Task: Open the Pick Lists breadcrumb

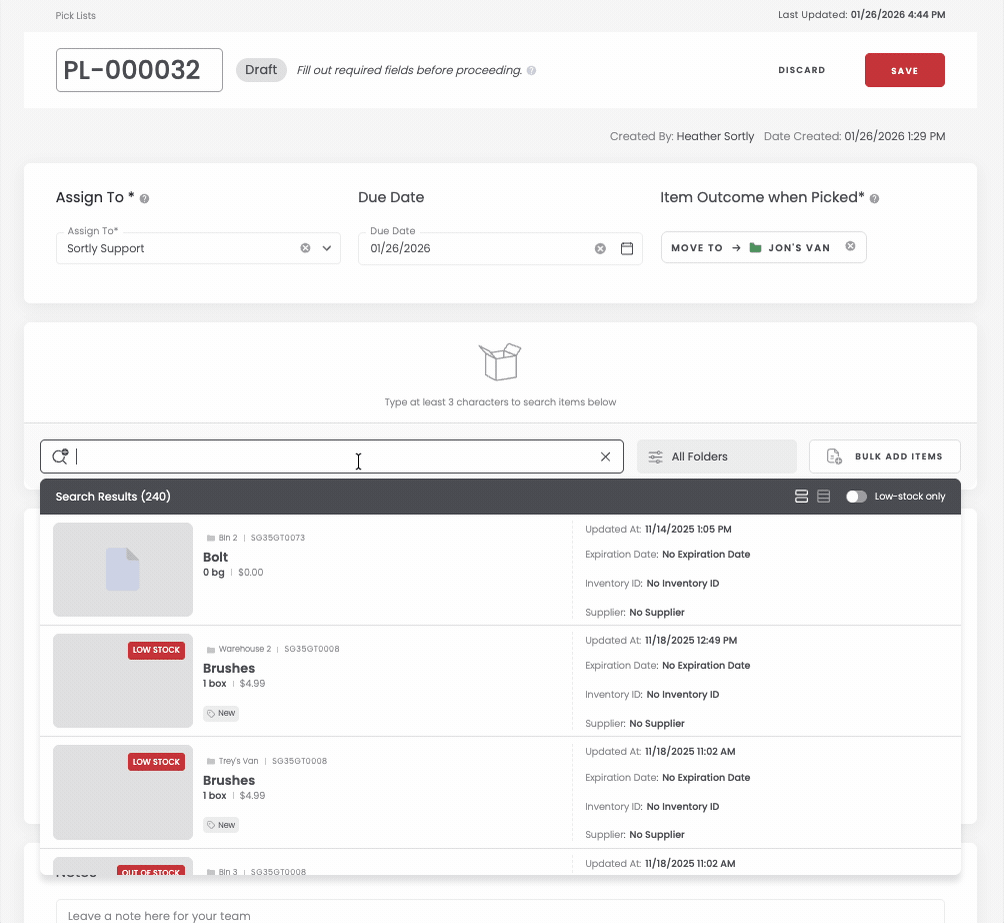Action: point(76,16)
